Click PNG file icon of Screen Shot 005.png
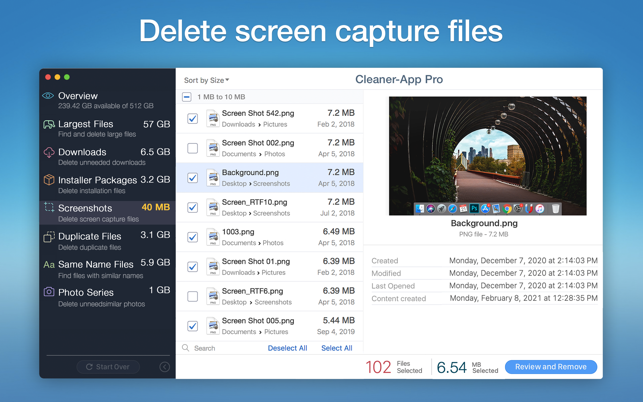The image size is (643, 402). 212,326
